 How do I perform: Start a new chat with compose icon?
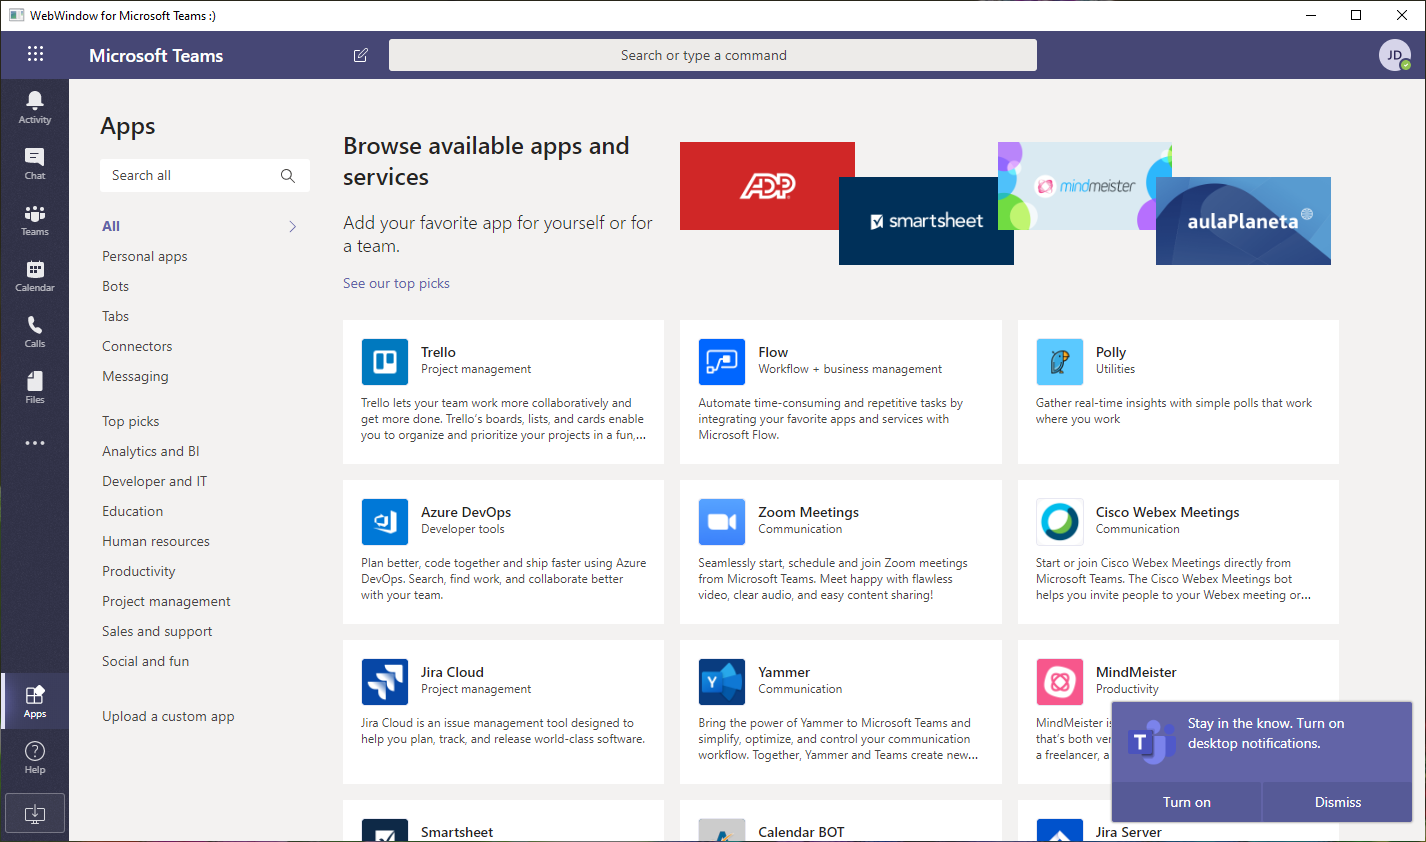coord(361,55)
